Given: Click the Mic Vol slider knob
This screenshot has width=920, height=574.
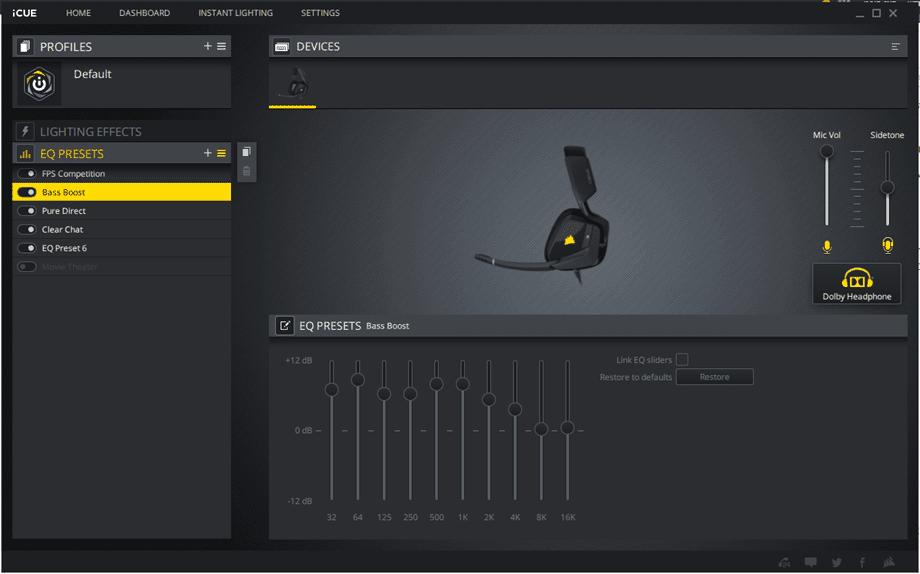Looking at the screenshot, I should 827,151.
